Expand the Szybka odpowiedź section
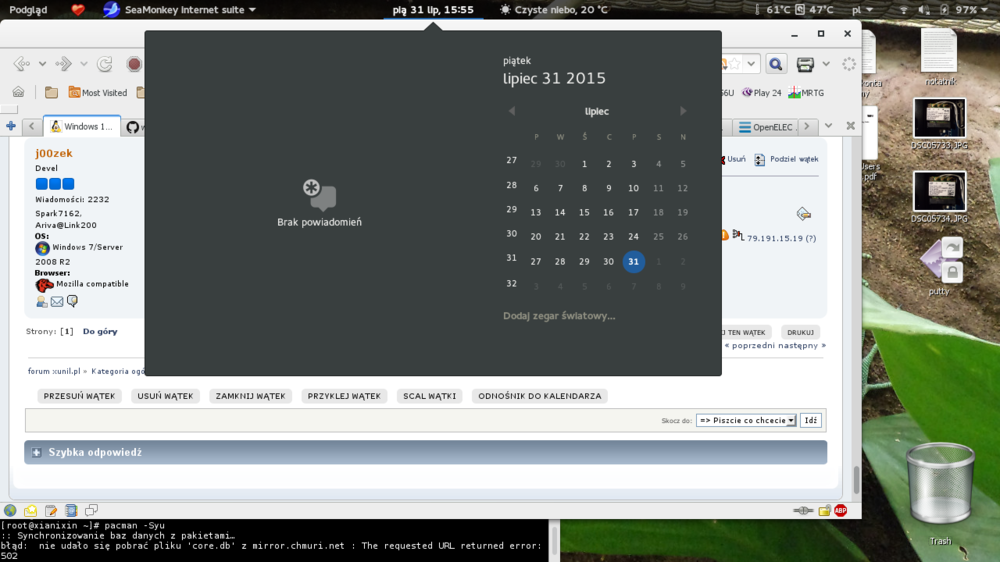 pos(36,452)
